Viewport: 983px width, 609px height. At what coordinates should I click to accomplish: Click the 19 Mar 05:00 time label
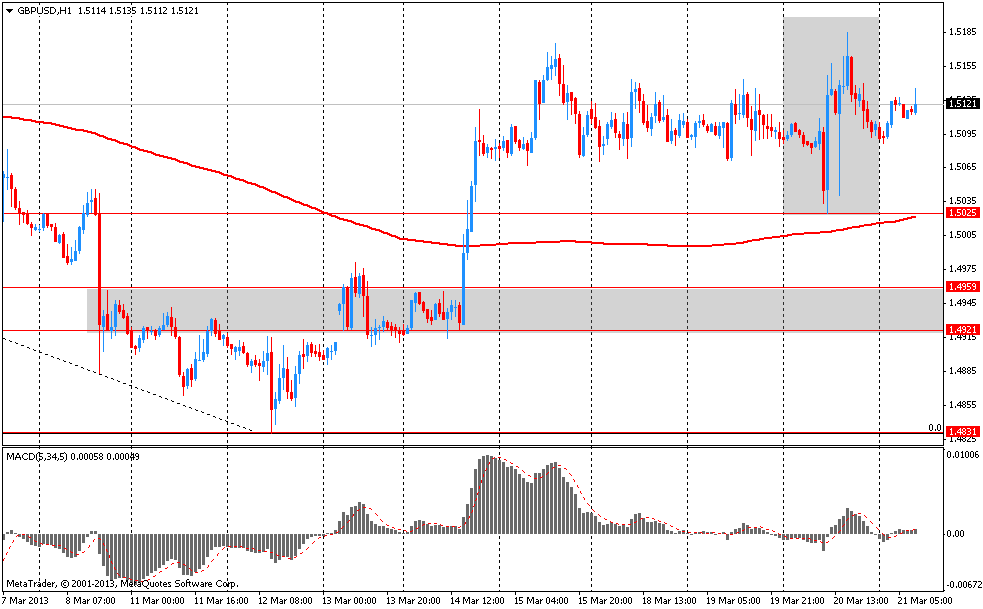tap(732, 601)
